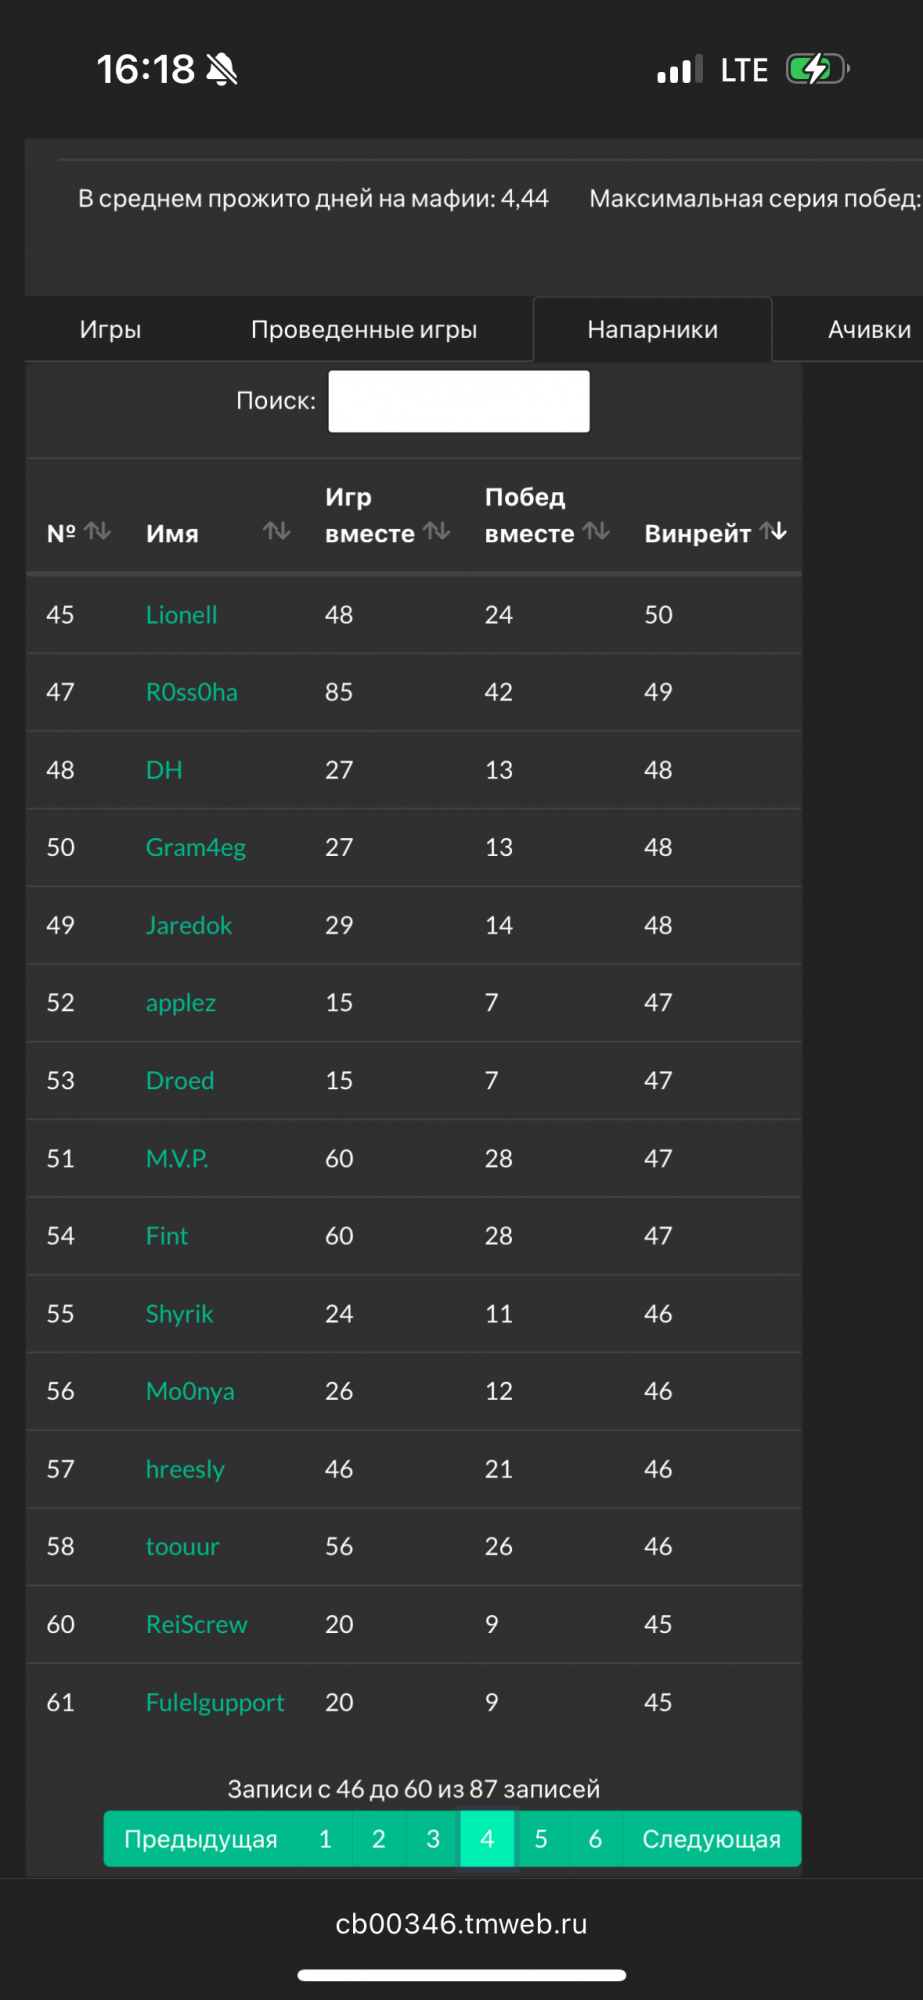Sort table by № column arrows

click(x=97, y=531)
